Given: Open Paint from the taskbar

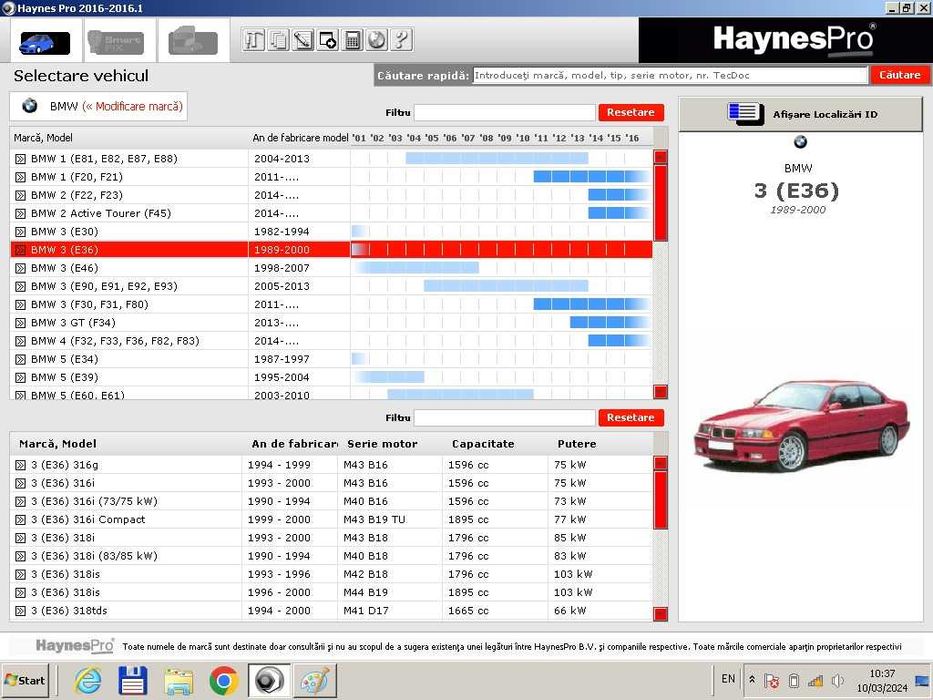Looking at the screenshot, I should tap(315, 680).
